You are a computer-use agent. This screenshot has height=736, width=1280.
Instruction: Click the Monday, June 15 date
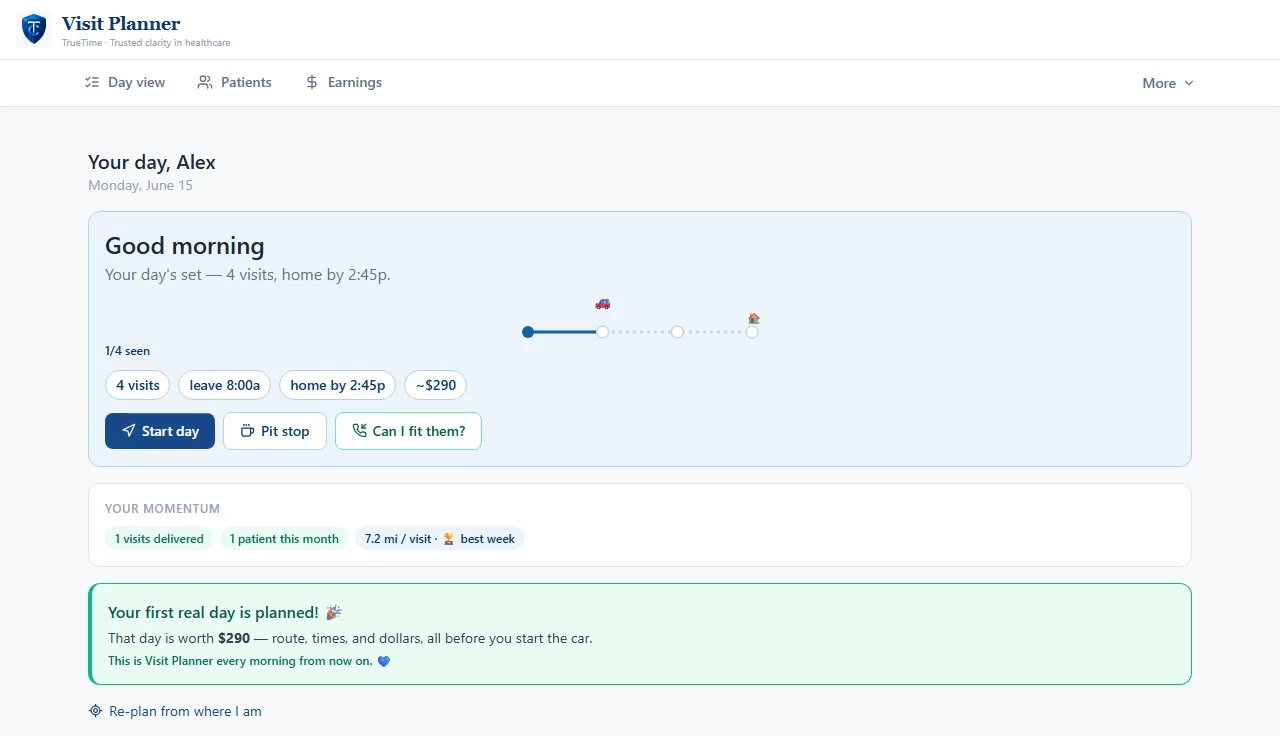tap(140, 185)
